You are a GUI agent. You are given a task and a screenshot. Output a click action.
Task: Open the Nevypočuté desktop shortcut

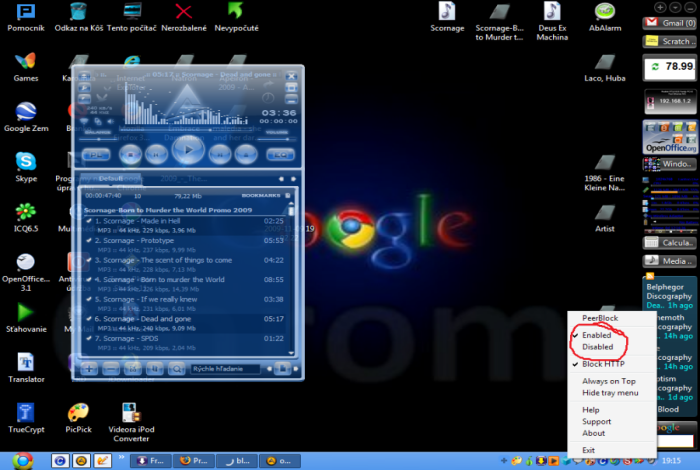236,18
